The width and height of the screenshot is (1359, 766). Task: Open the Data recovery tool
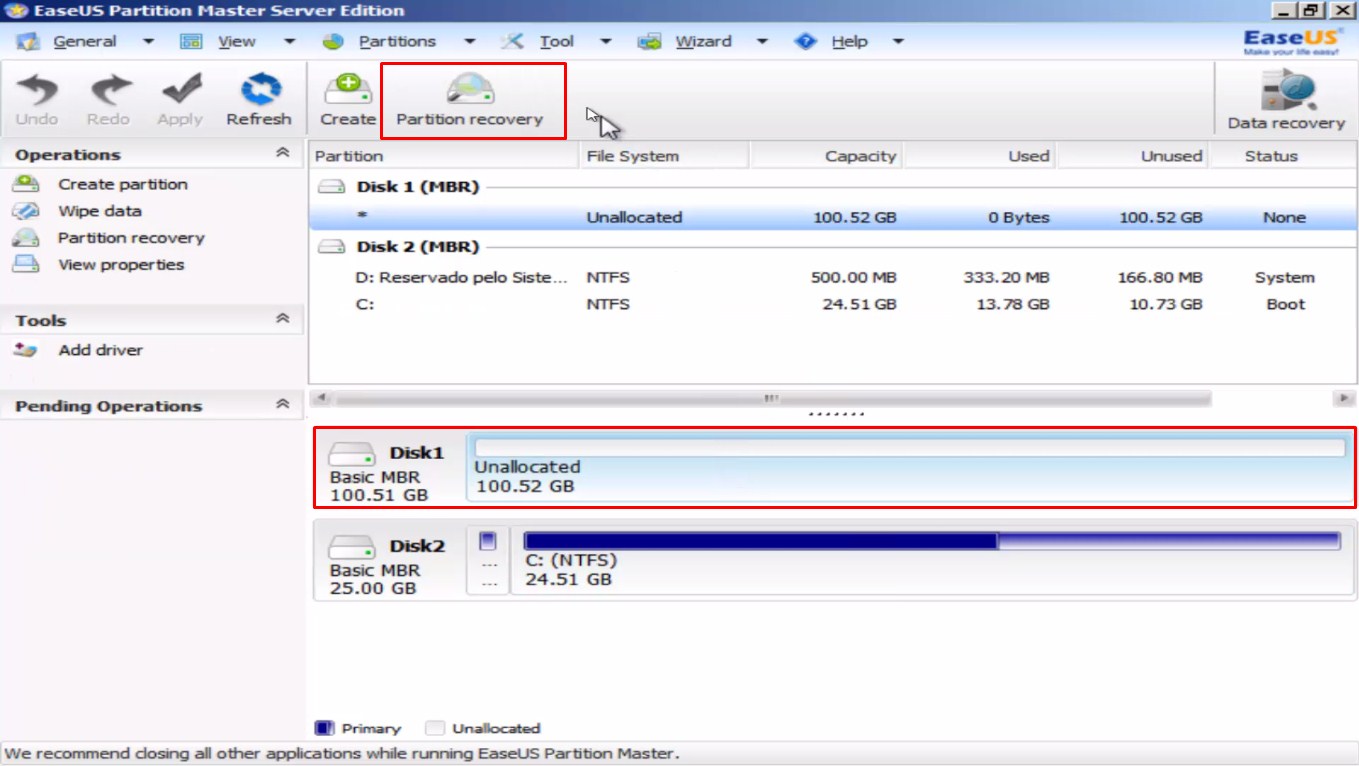(1286, 100)
